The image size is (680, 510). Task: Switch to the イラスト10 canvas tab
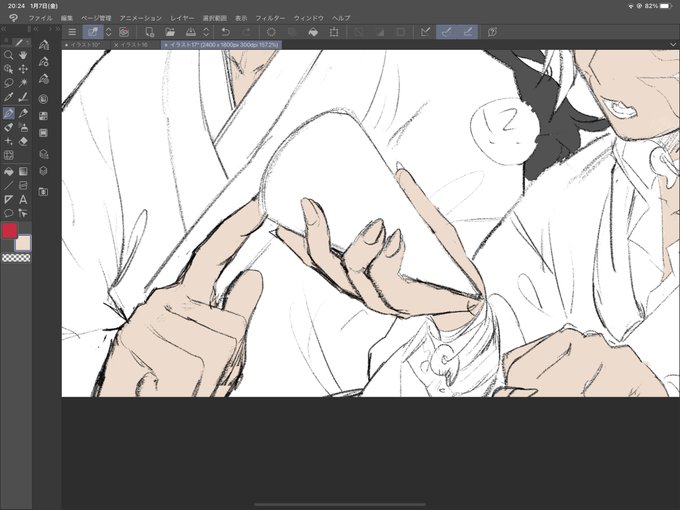tap(85, 45)
